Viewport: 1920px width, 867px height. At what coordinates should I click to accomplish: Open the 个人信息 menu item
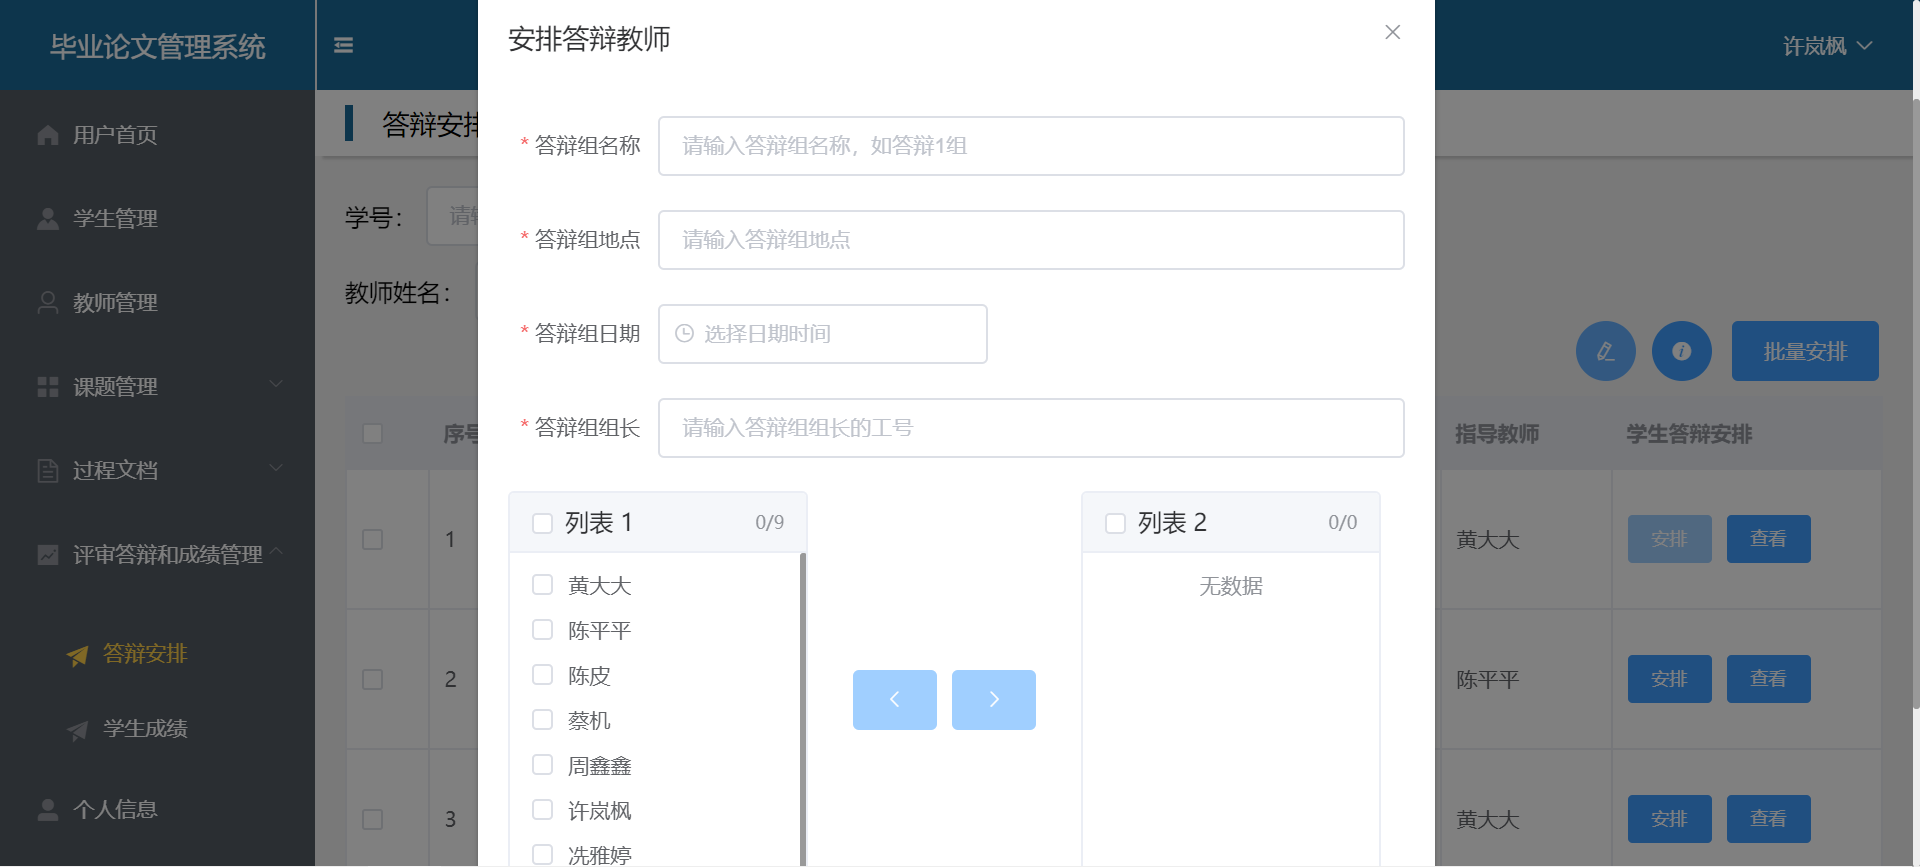coord(157,810)
